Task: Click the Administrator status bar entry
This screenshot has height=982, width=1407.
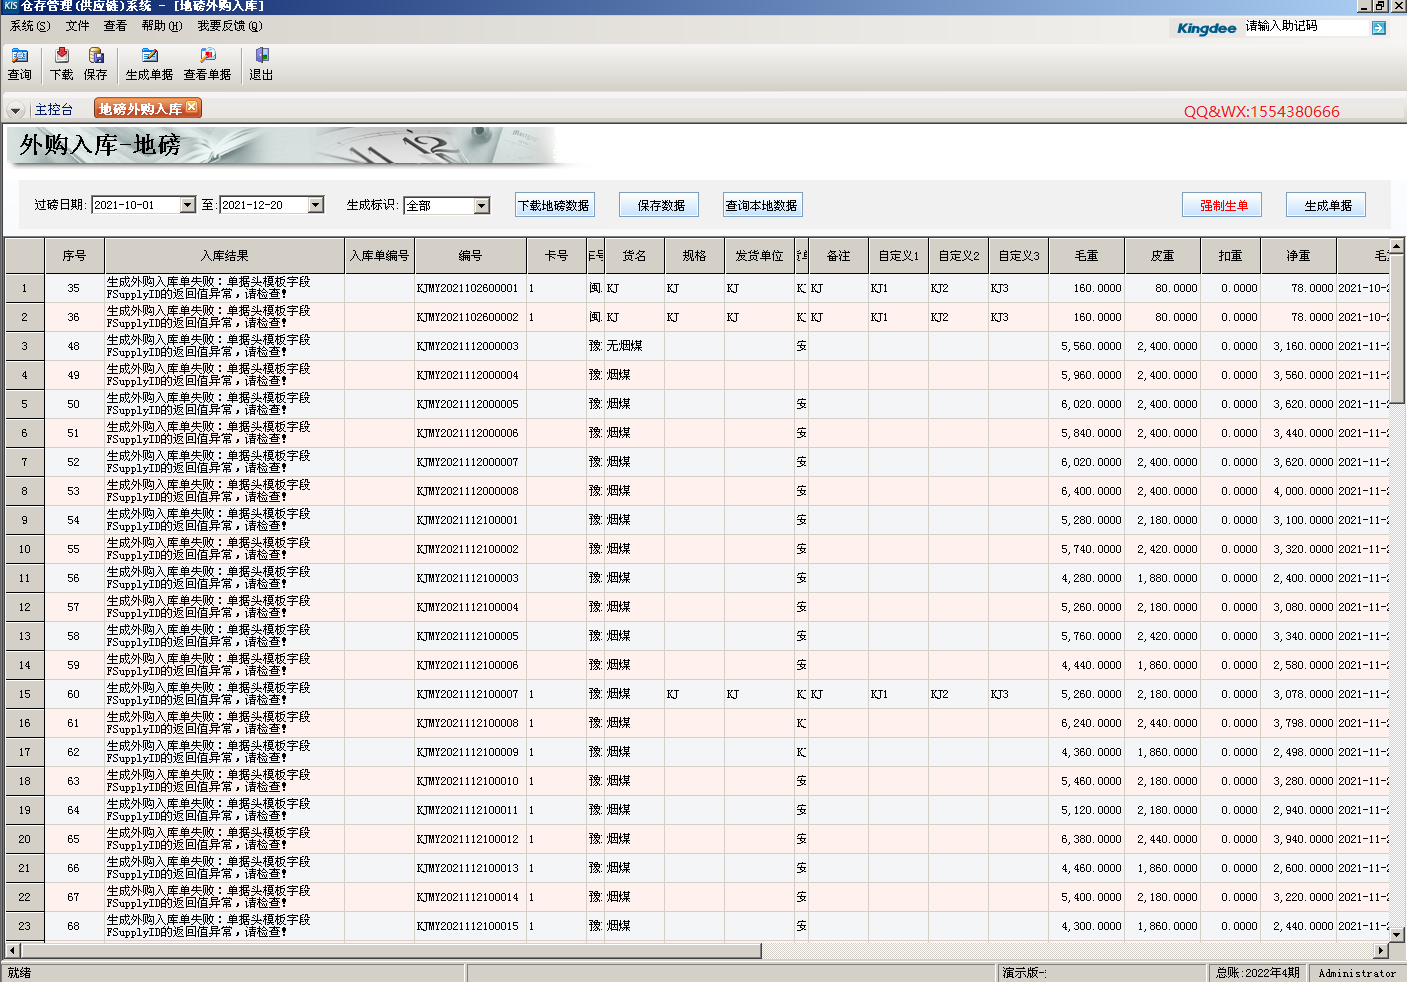Action: pyautogui.click(x=1357, y=973)
